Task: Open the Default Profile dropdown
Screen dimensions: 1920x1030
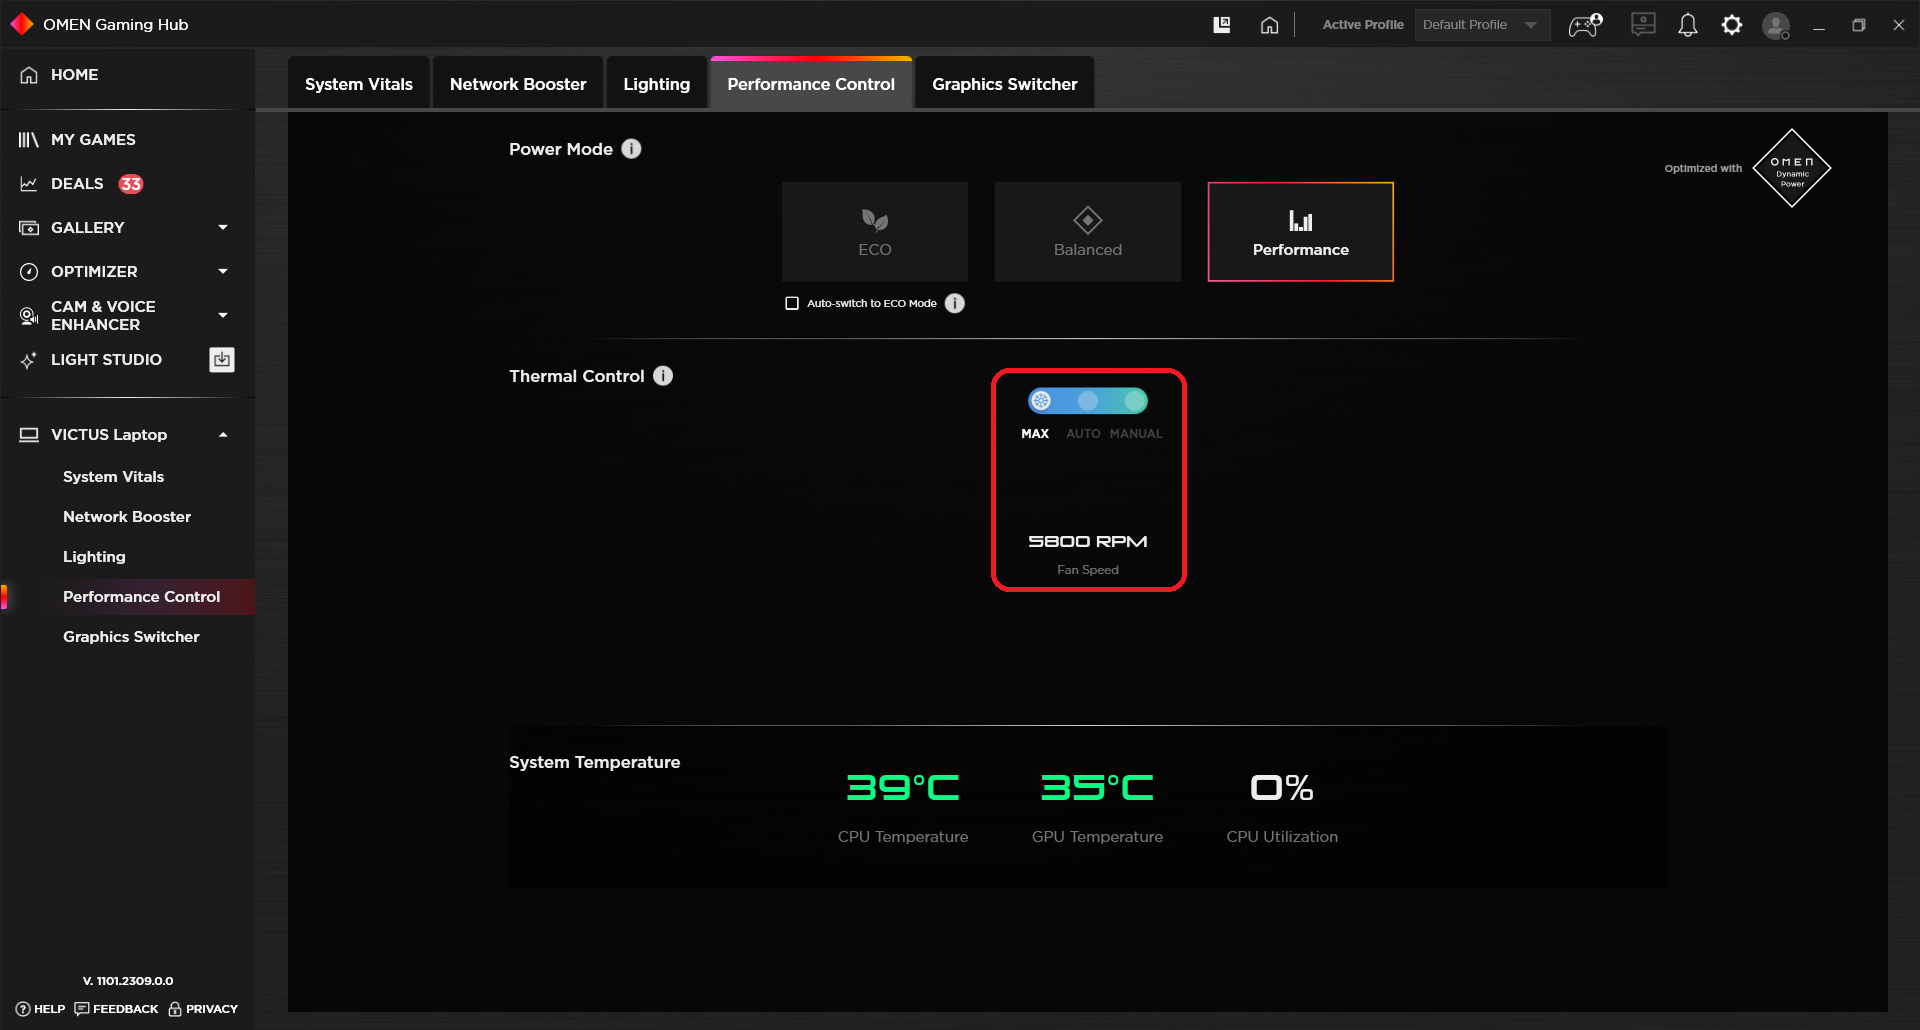Action: (1481, 24)
